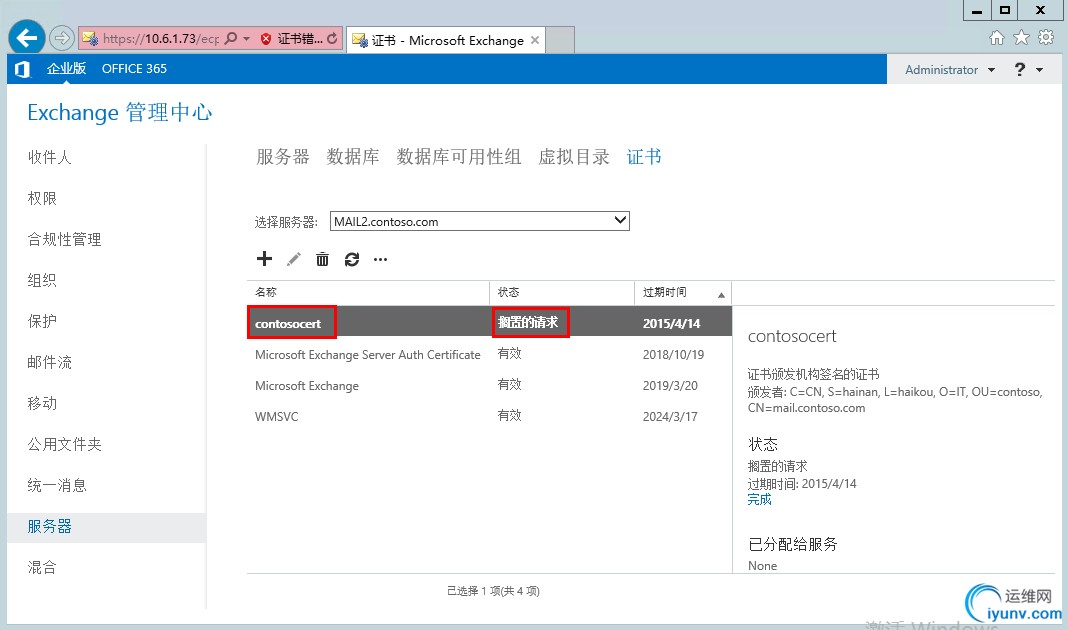Open a new browser tab
The width and height of the screenshot is (1068, 630).
[x=561, y=40]
